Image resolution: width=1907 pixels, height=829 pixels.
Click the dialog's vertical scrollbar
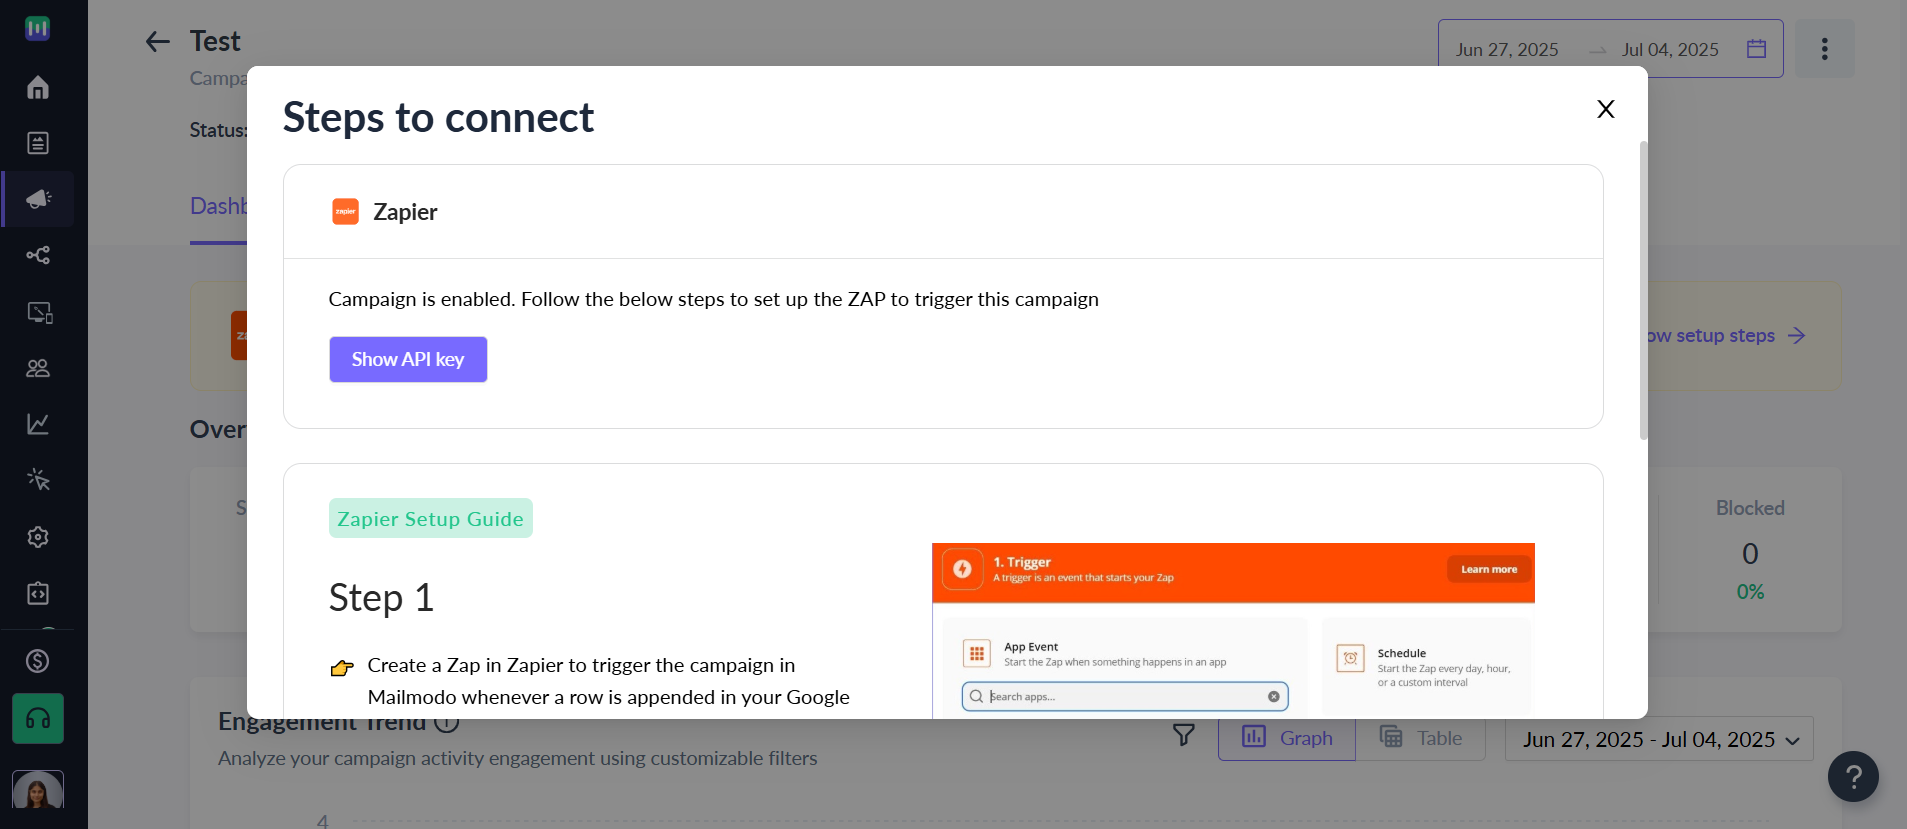[x=1643, y=290]
